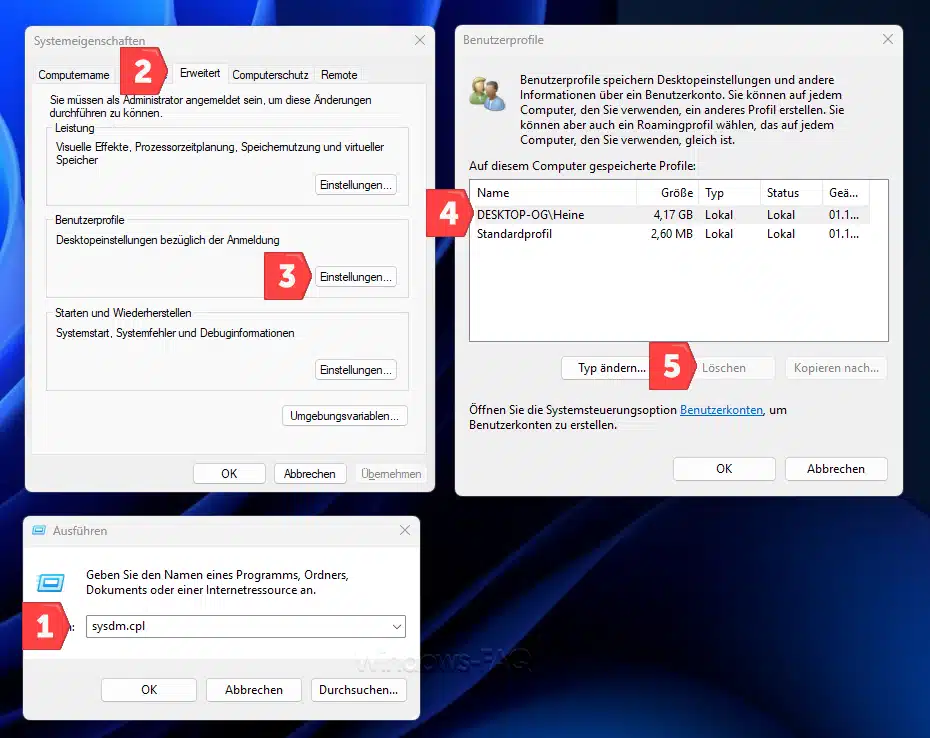
Task: Click the Umgebungsvariablen button
Action: [x=345, y=415]
